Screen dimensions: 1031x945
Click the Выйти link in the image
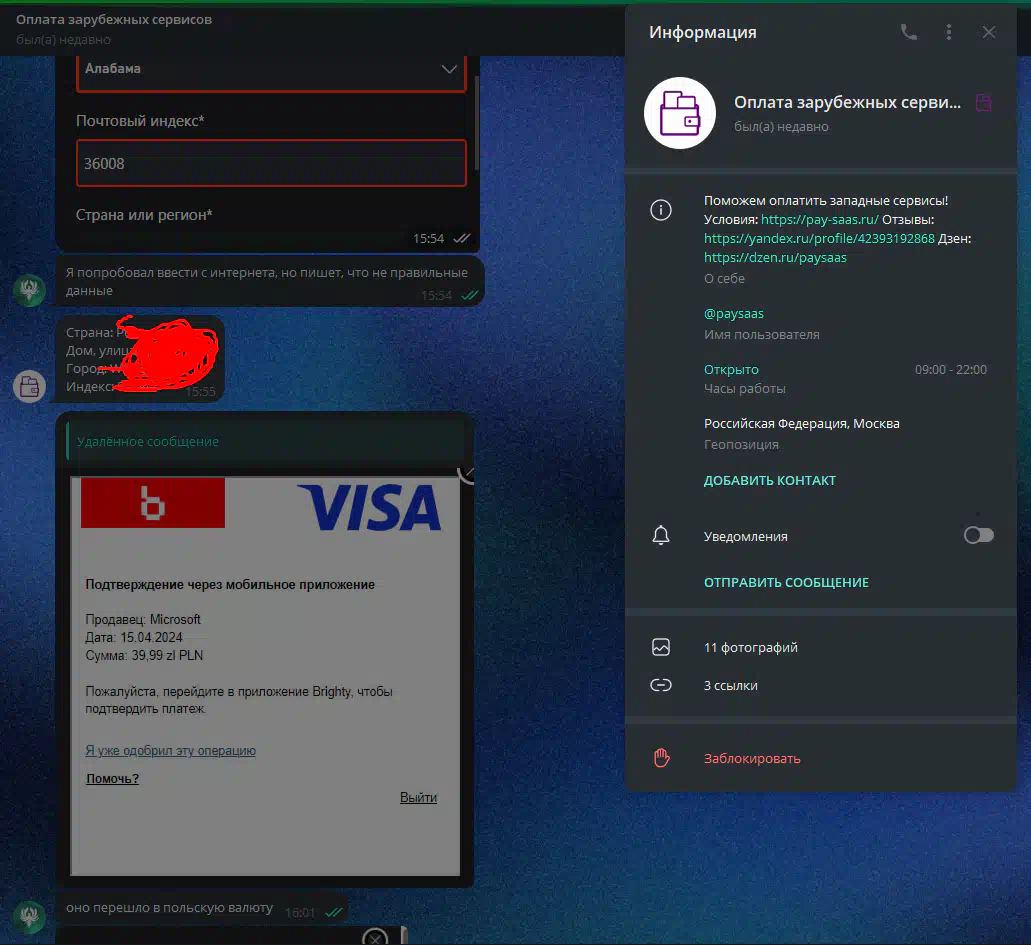418,798
